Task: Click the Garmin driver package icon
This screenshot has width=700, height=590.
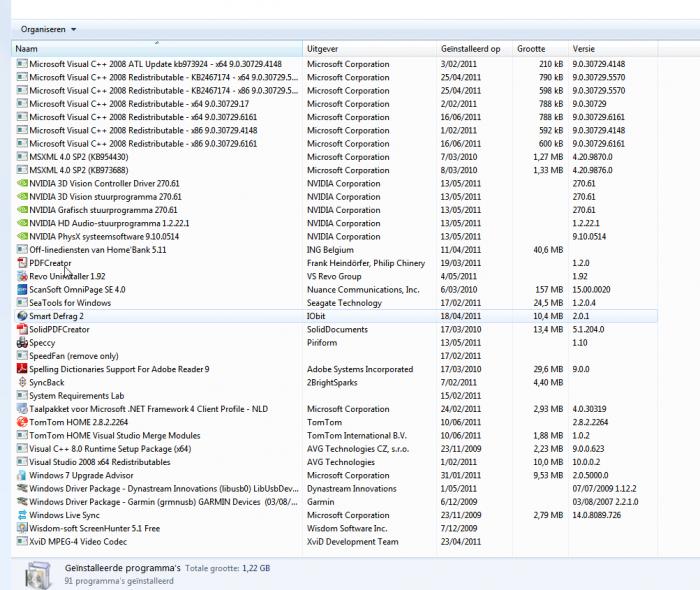Action: [x=22, y=502]
